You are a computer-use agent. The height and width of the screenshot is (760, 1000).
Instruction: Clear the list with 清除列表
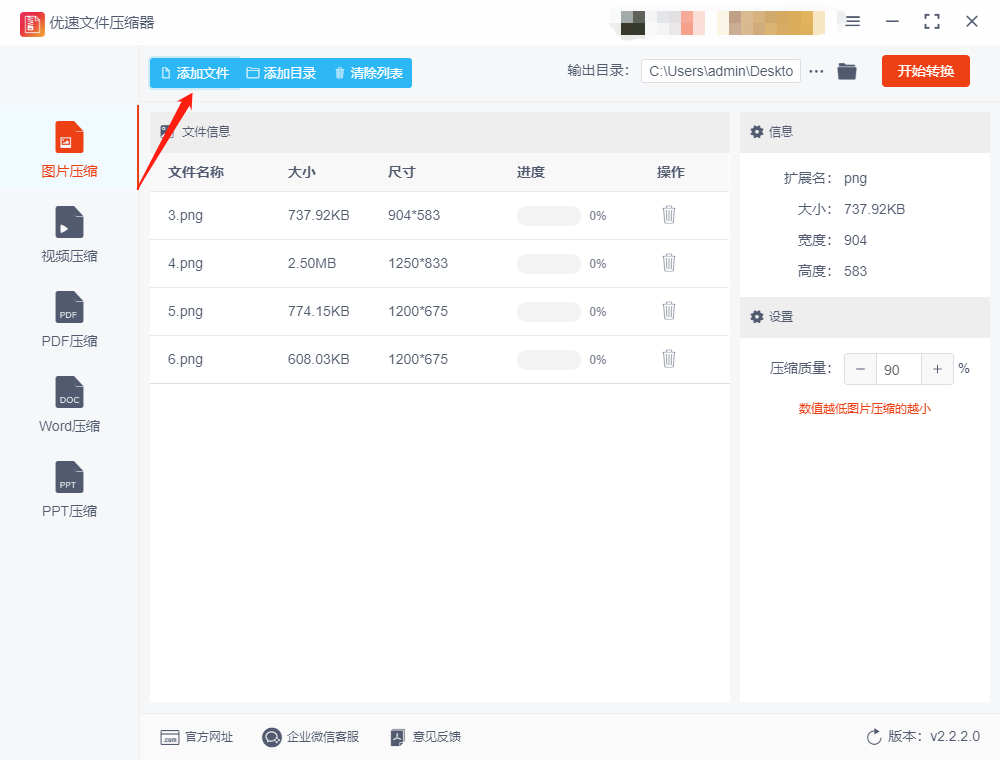368,71
